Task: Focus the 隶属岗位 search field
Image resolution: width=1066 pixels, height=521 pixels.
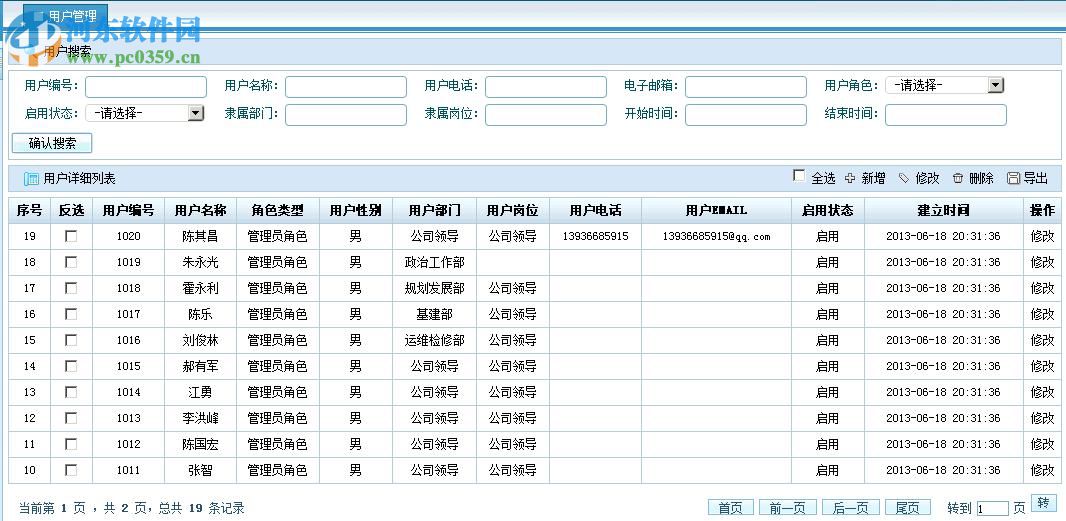Action: point(545,114)
